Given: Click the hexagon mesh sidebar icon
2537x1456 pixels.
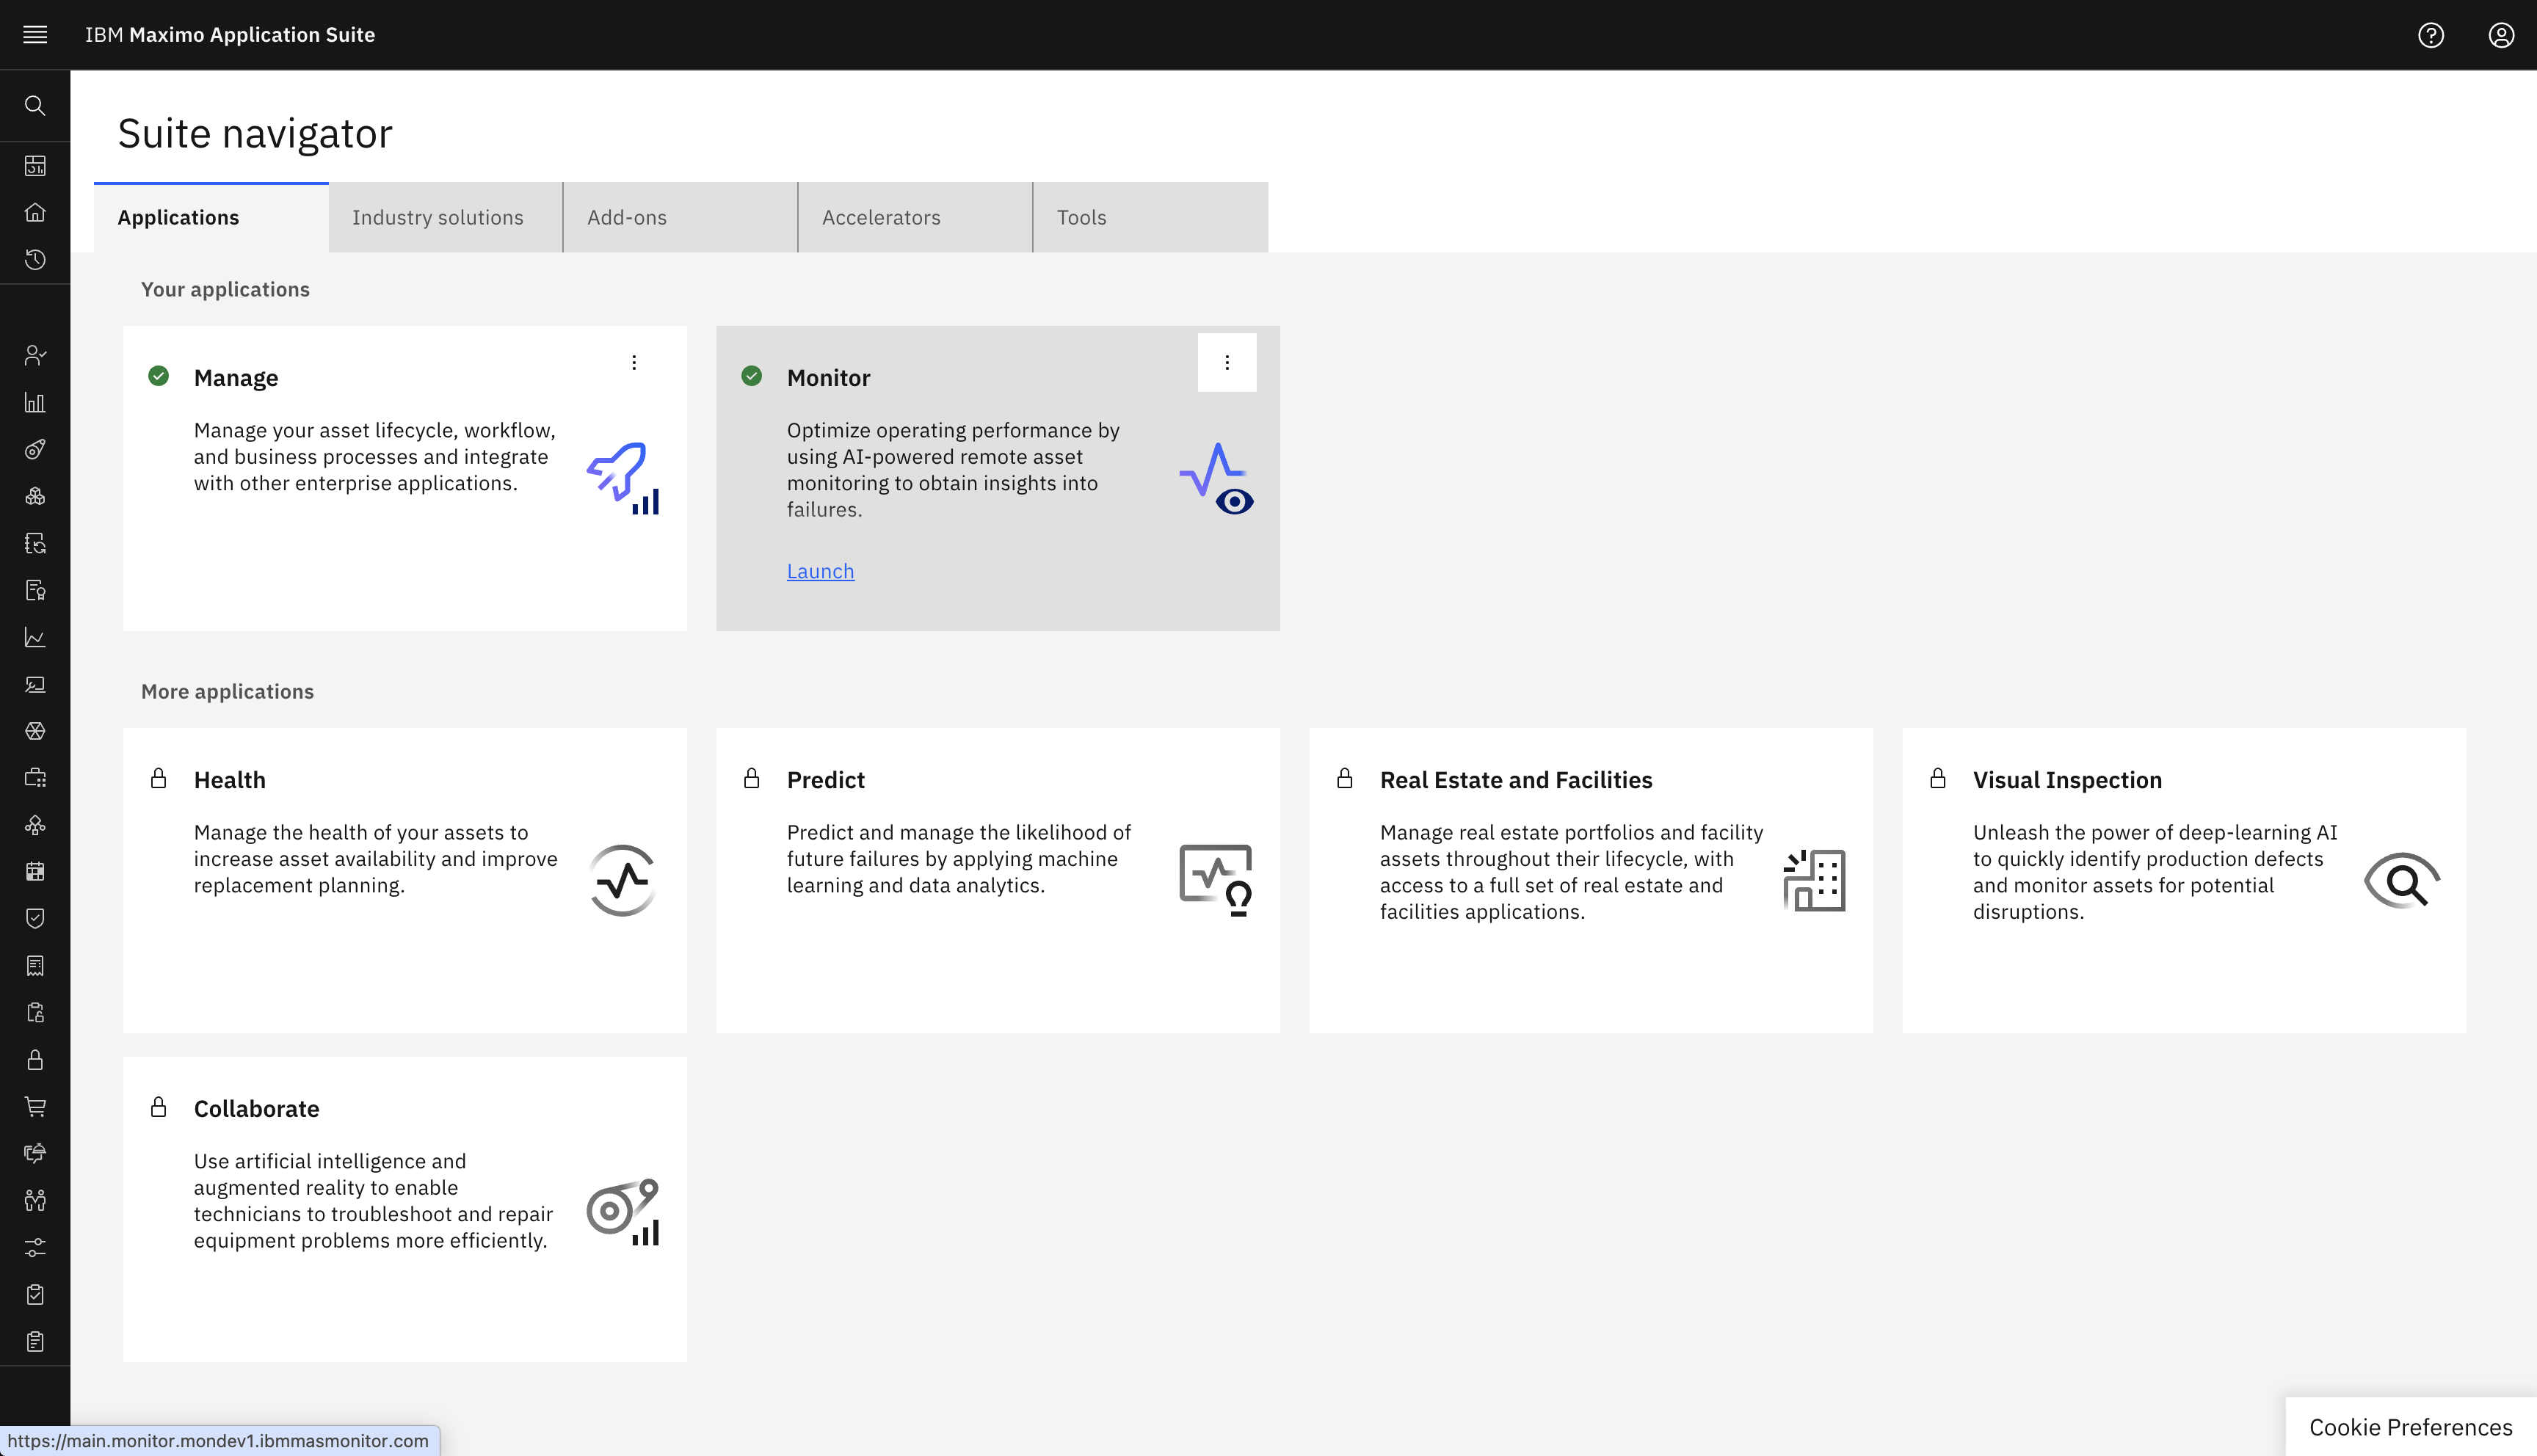Looking at the screenshot, I should click(35, 731).
